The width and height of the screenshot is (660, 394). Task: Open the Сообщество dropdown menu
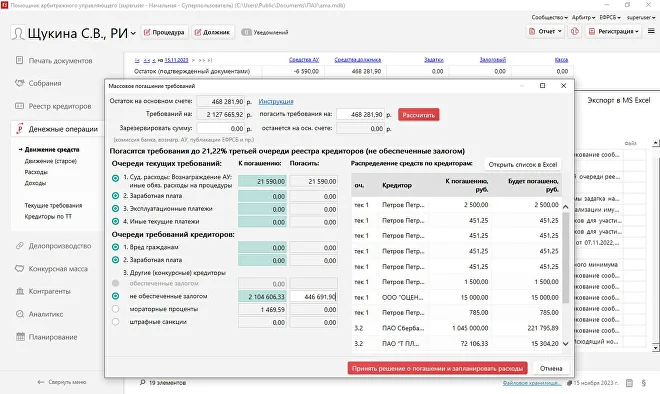coord(549,17)
